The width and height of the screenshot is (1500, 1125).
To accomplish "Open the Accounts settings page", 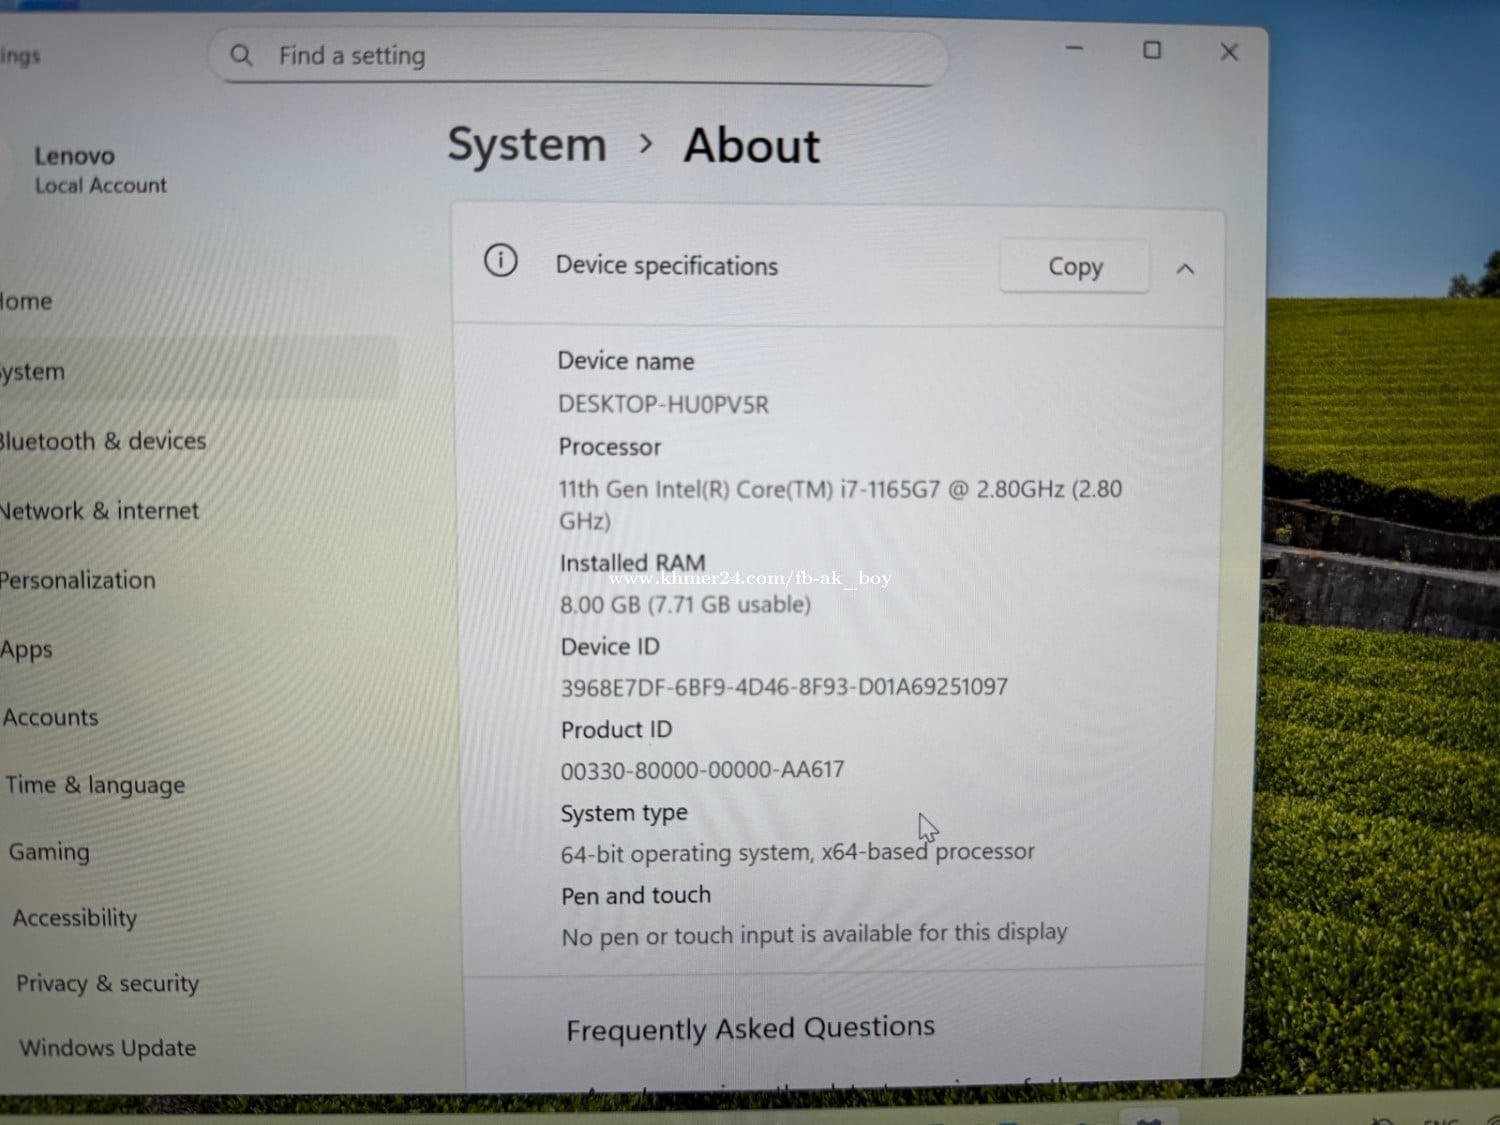I will tap(51, 717).
